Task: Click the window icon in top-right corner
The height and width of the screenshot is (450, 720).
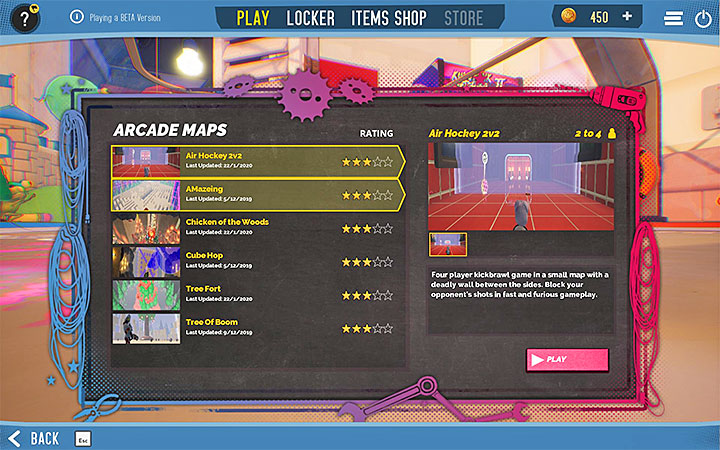Action: coord(701,19)
